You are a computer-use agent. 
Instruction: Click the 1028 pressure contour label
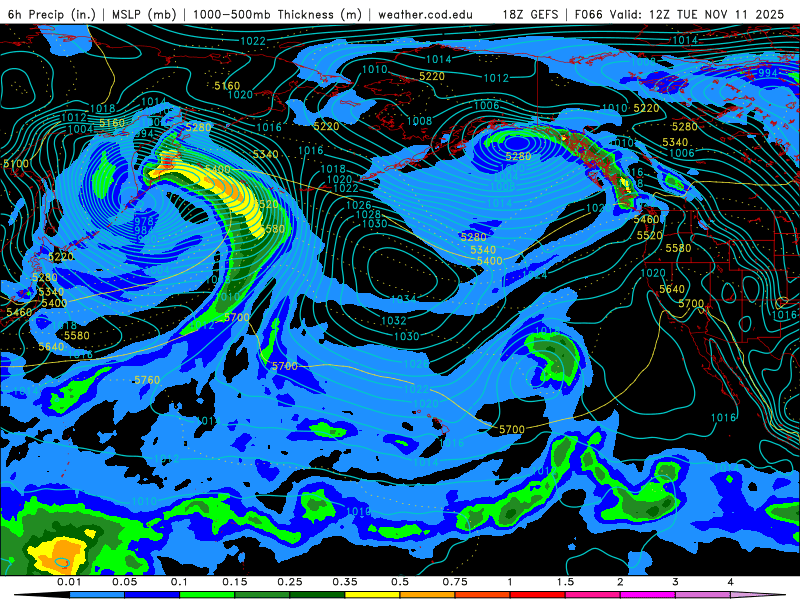368,215
